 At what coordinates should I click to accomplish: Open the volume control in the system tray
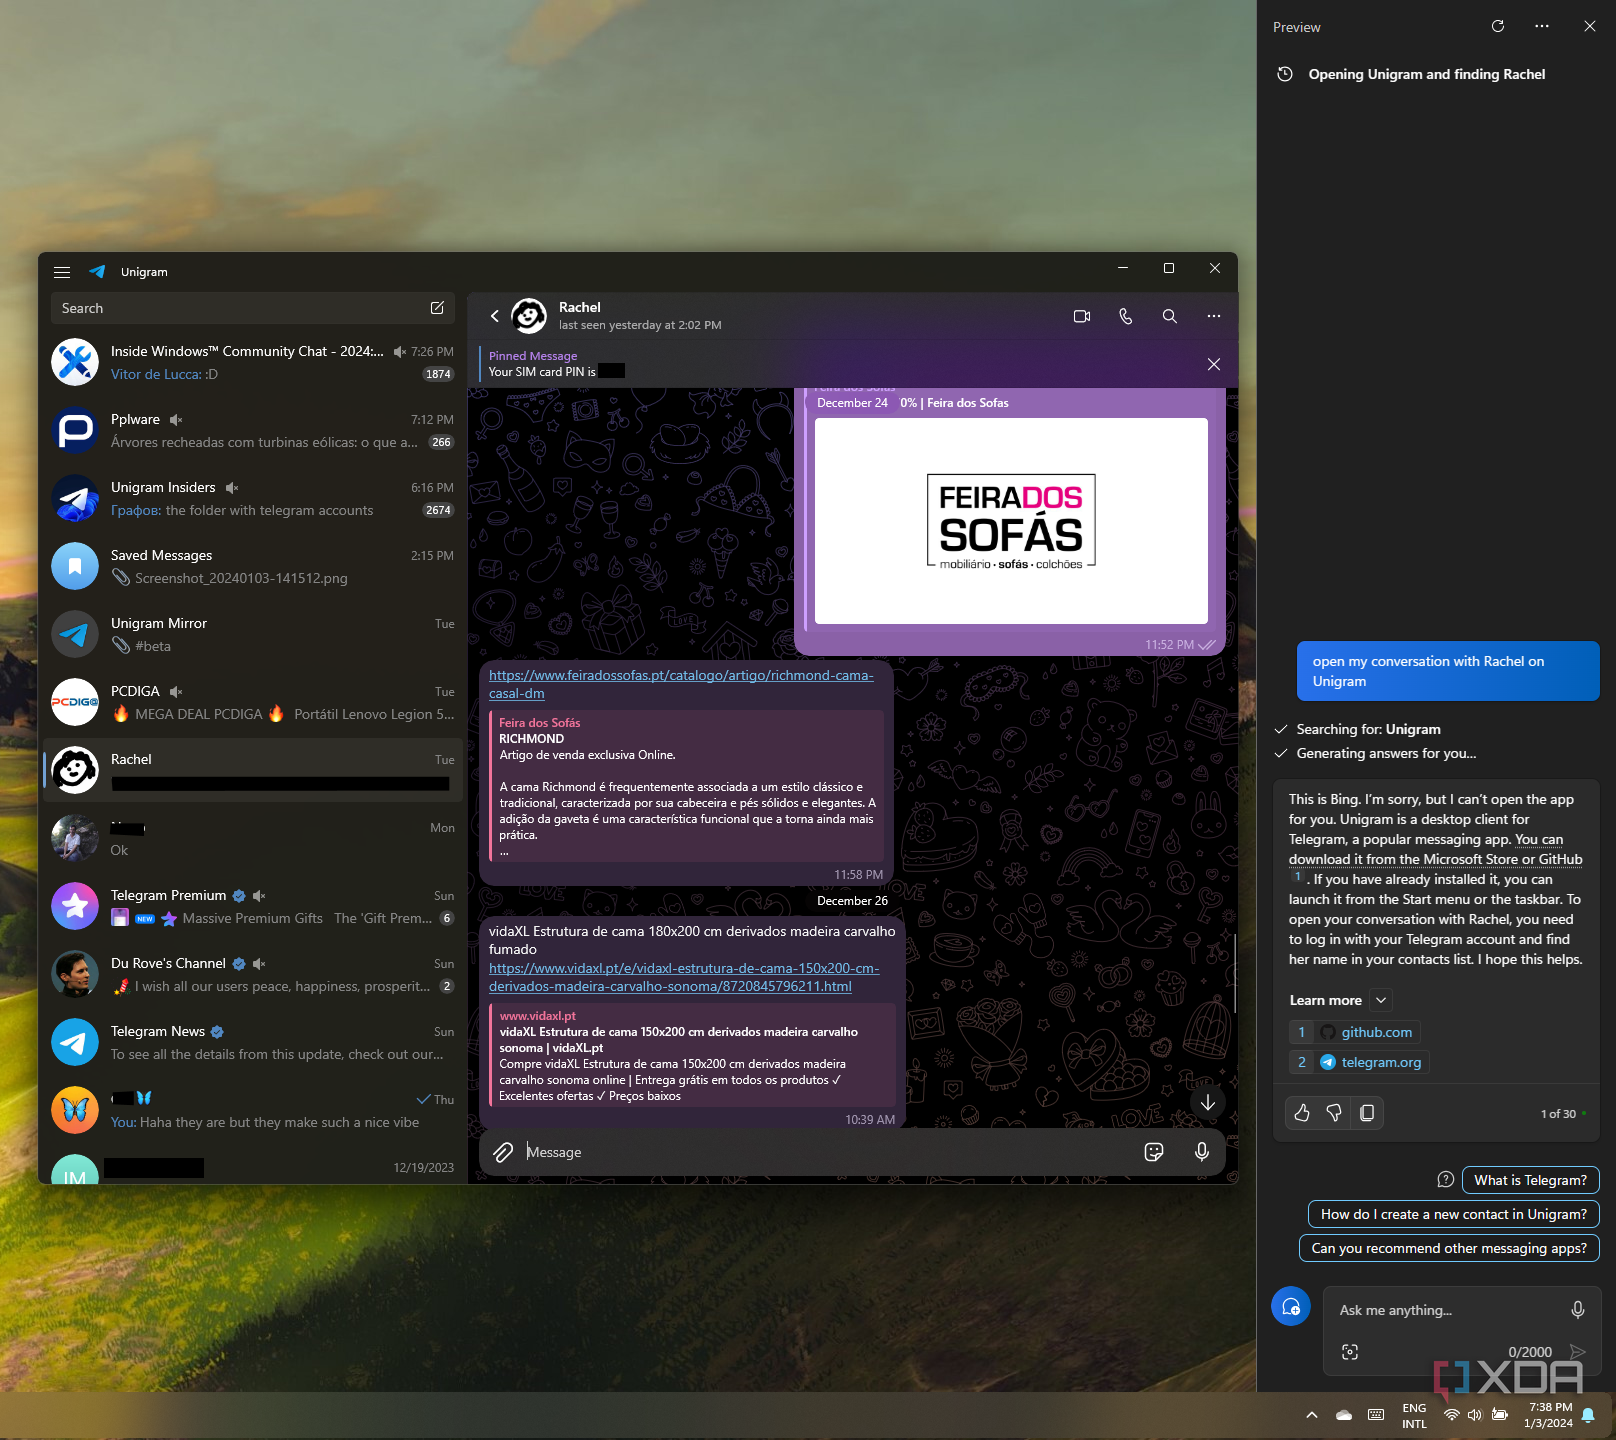1474,1415
